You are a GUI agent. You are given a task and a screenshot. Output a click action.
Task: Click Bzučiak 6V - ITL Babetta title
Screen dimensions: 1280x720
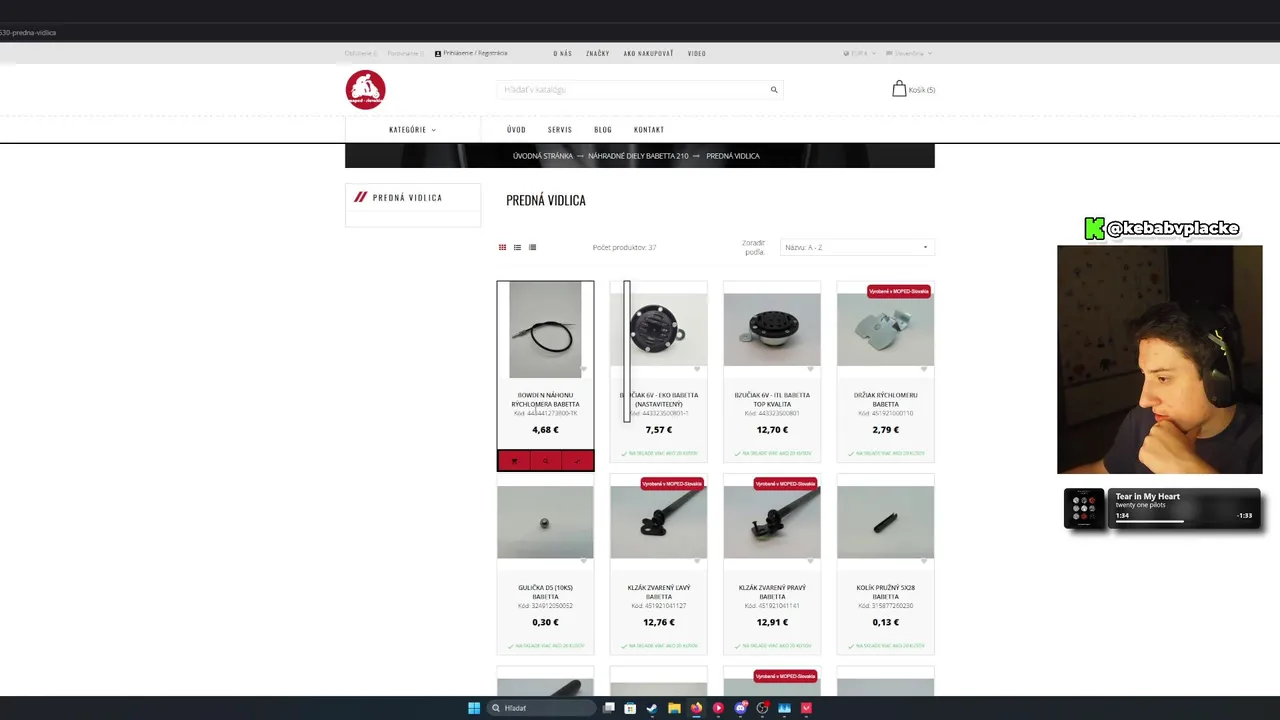[x=772, y=399]
